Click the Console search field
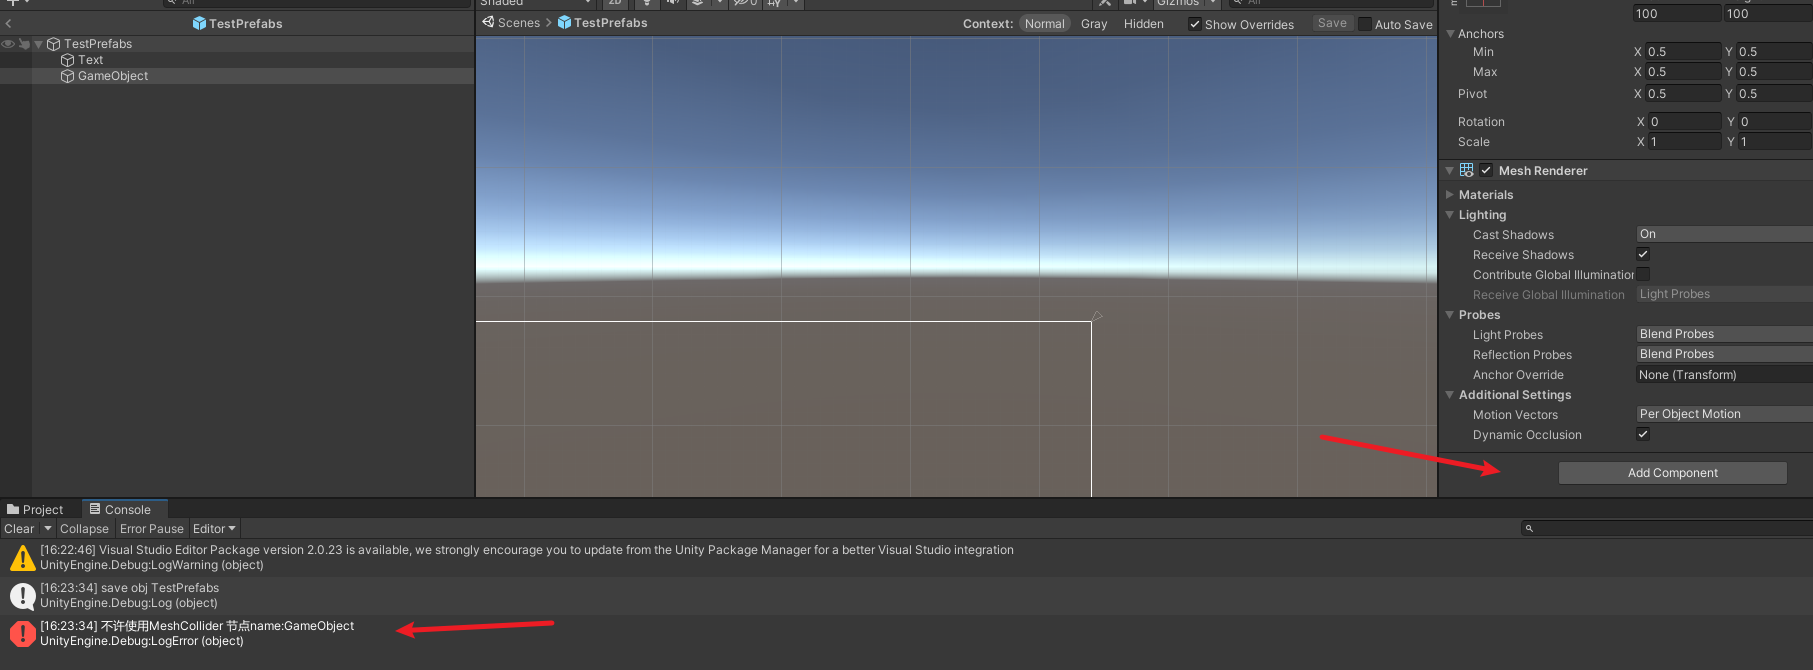This screenshot has width=1813, height=670. click(1666, 528)
